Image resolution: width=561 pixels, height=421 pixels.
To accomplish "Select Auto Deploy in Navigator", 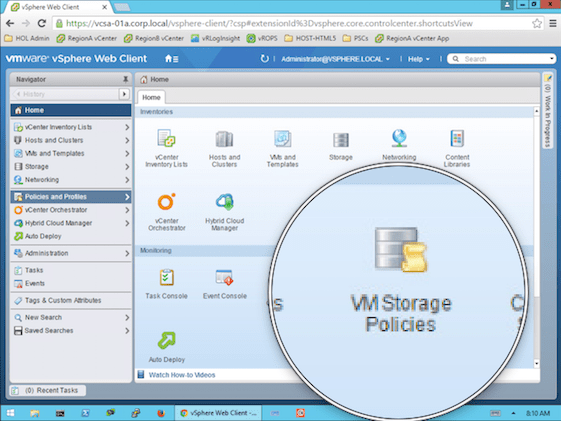I will click(x=71, y=236).
